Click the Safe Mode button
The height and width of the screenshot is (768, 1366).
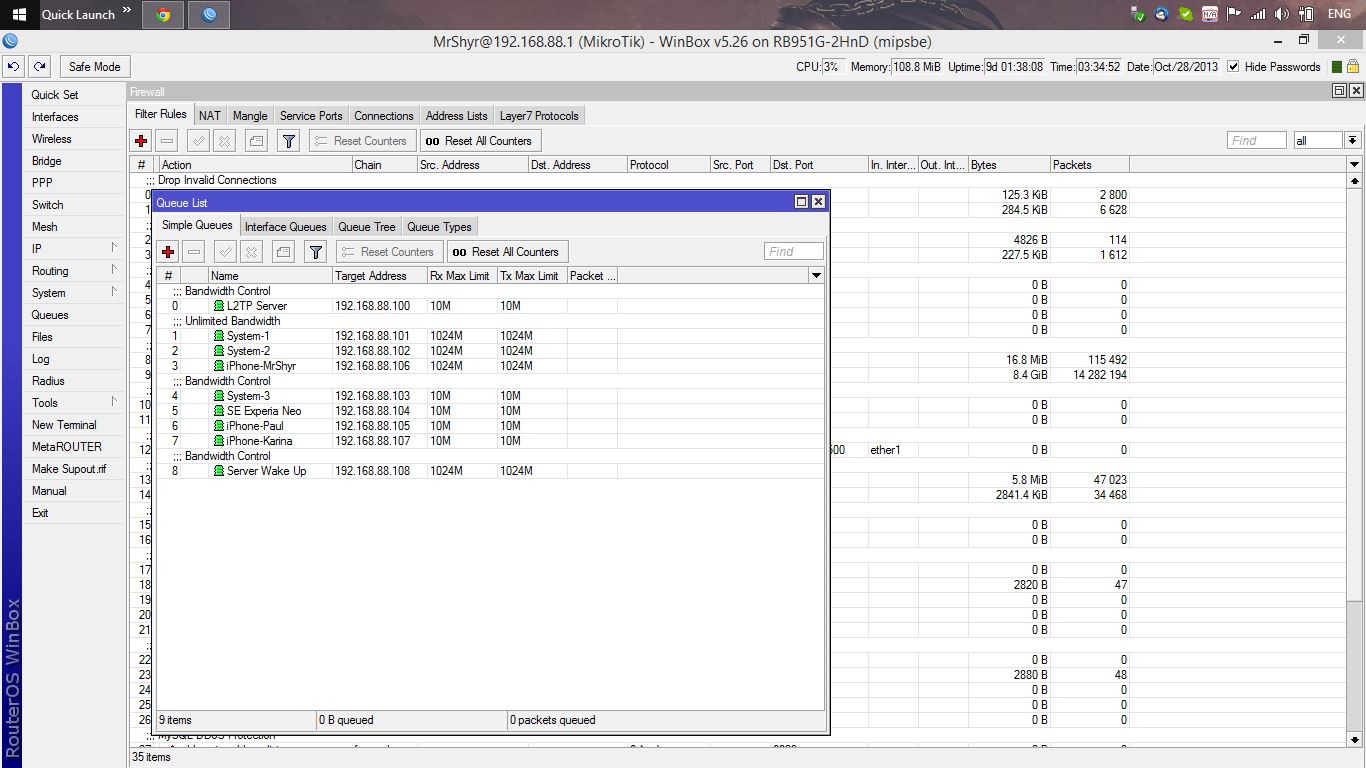point(94,67)
